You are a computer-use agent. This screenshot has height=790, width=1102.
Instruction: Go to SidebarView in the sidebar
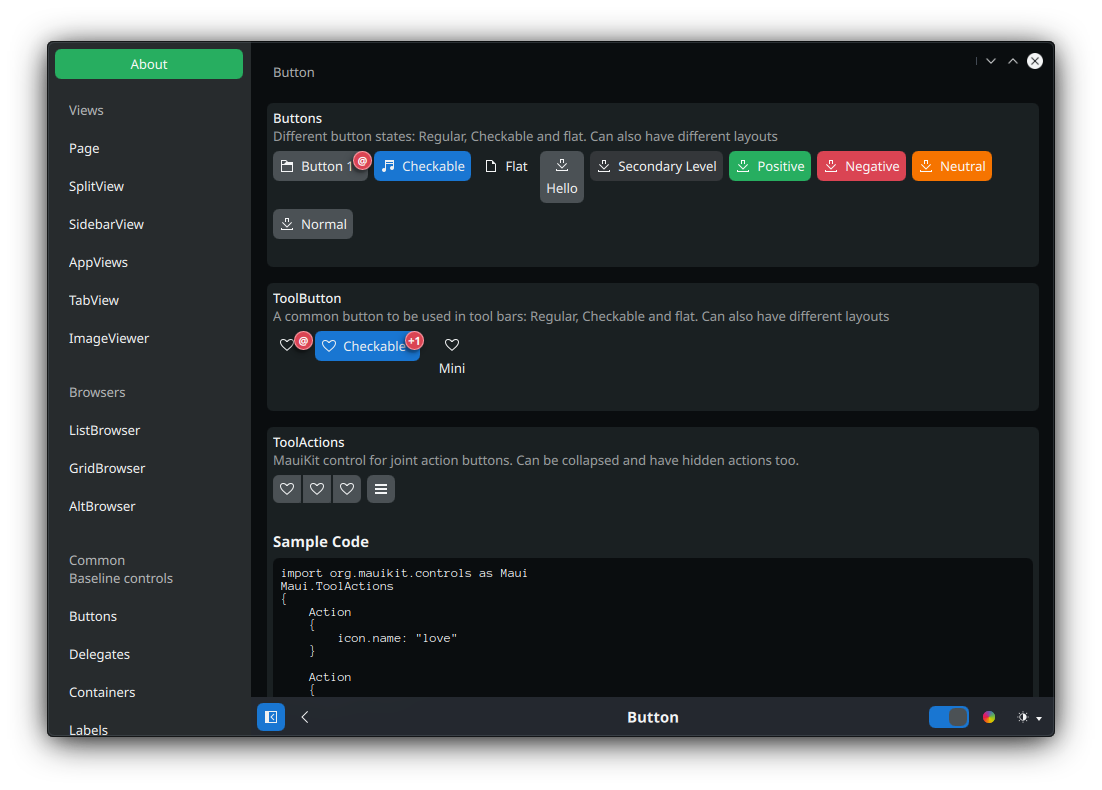click(149, 224)
